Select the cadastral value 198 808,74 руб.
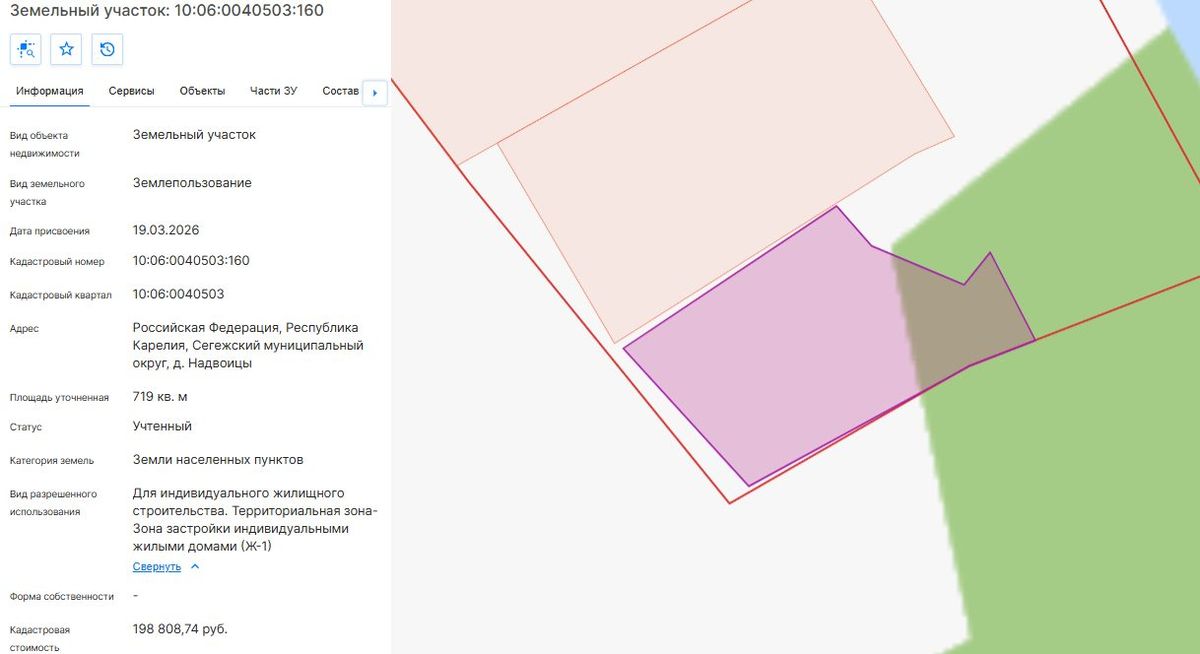Viewport: 1200px width, 654px height. (x=180, y=629)
